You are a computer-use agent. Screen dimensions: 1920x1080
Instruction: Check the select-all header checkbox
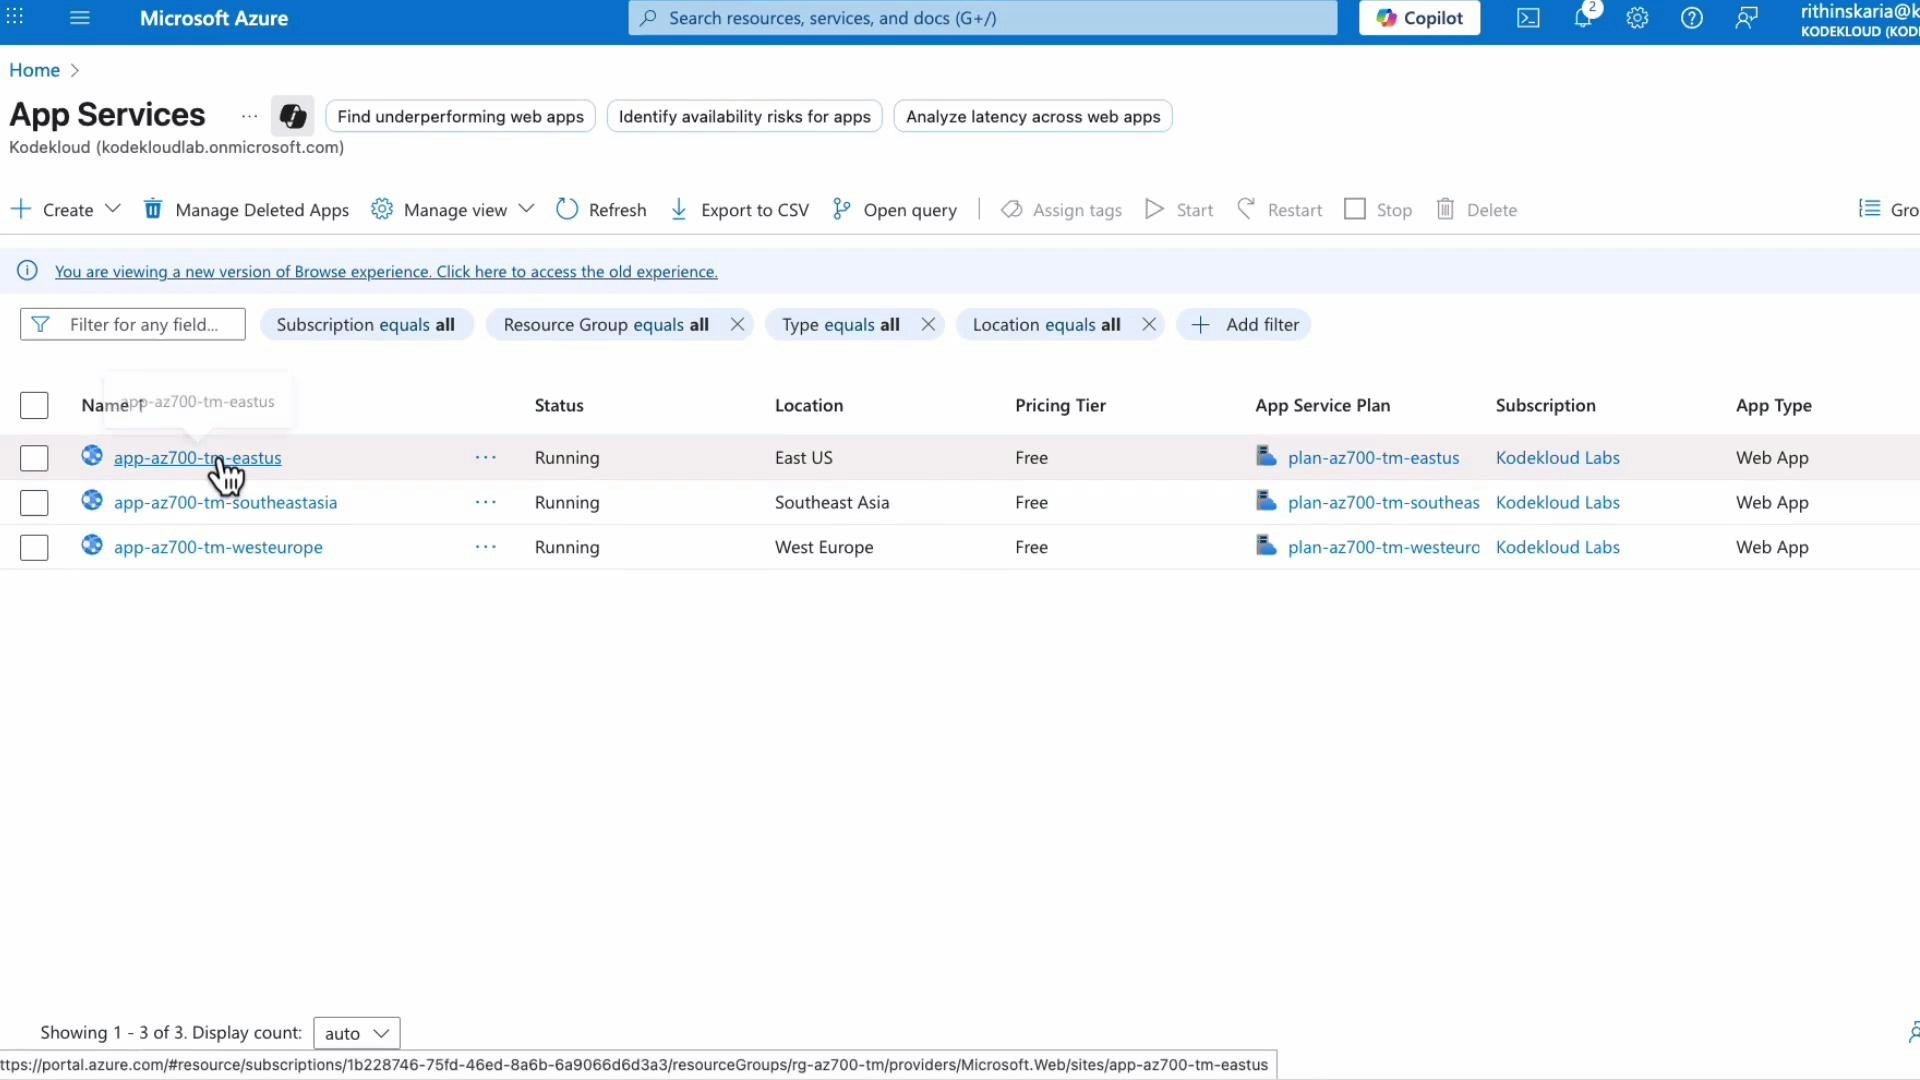pyautogui.click(x=34, y=405)
